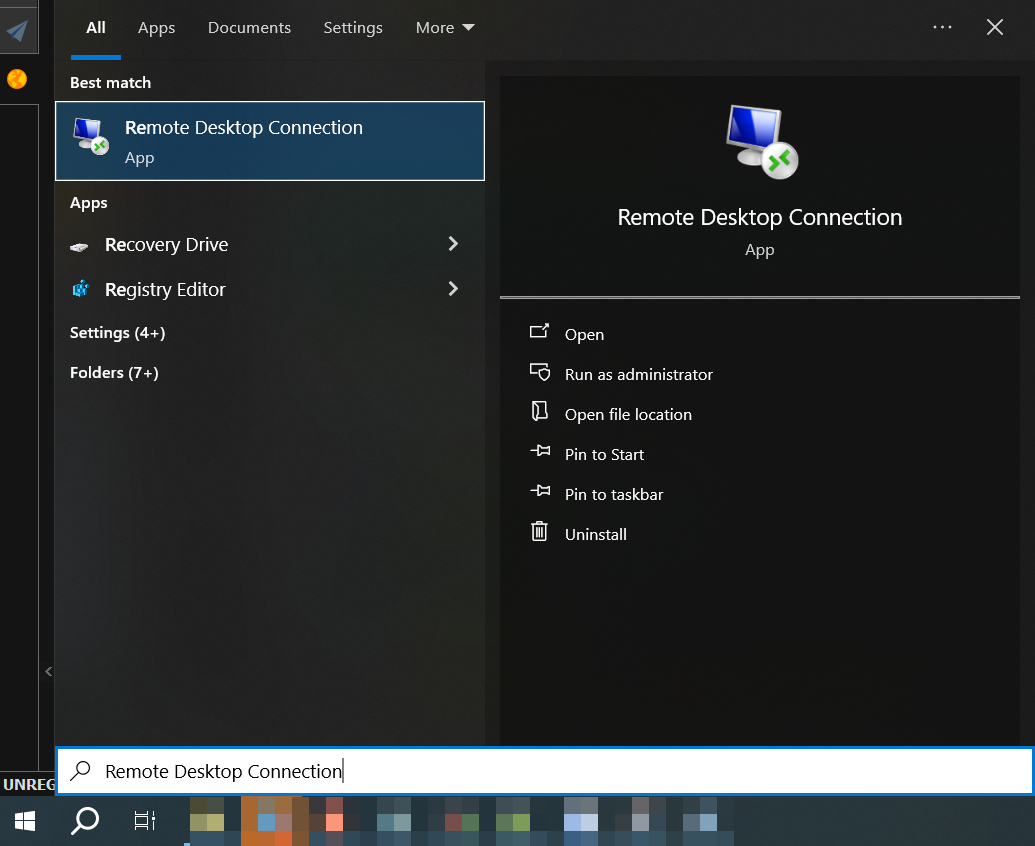Select the Settings filter tab
The image size is (1035, 846).
[353, 28]
